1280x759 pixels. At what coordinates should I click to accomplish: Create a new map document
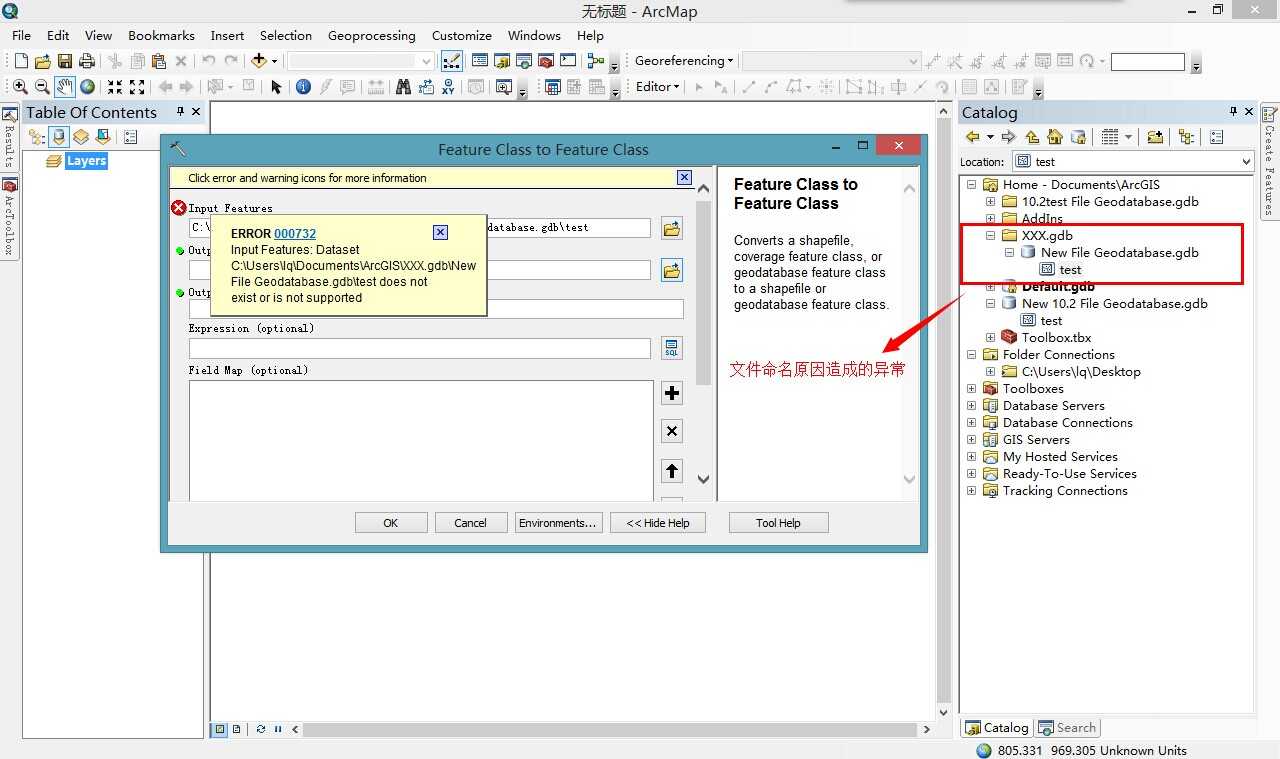(21, 61)
